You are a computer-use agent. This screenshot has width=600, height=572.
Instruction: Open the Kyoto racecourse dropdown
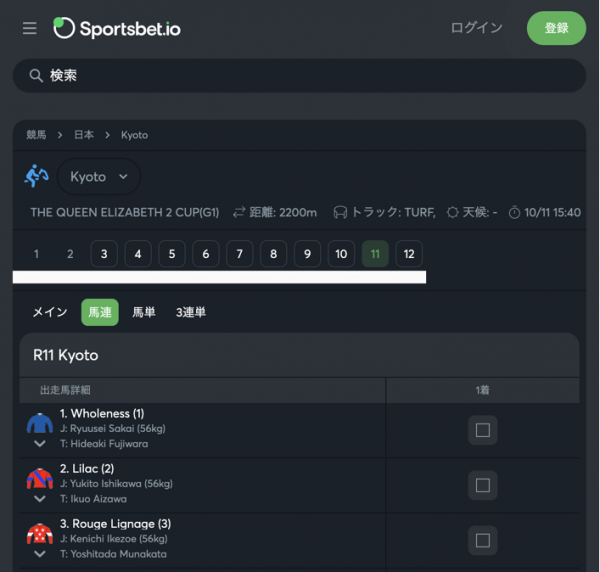[x=99, y=177]
